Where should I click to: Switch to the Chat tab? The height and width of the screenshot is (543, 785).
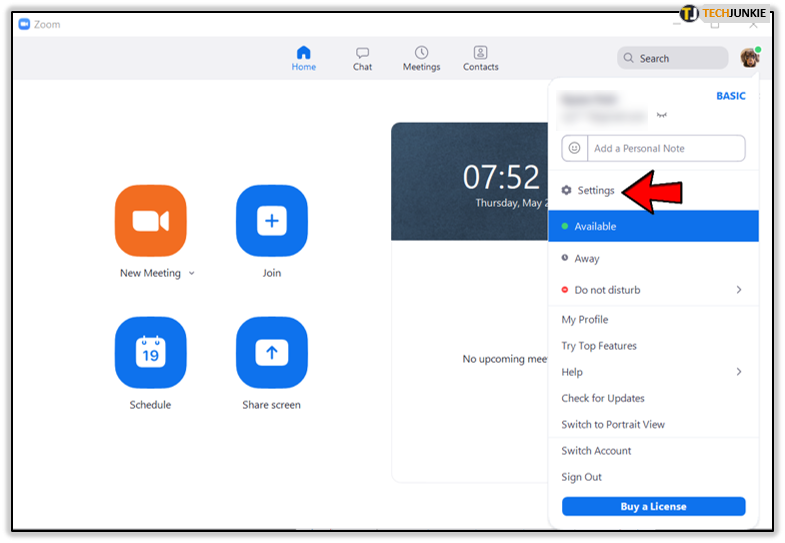click(362, 59)
